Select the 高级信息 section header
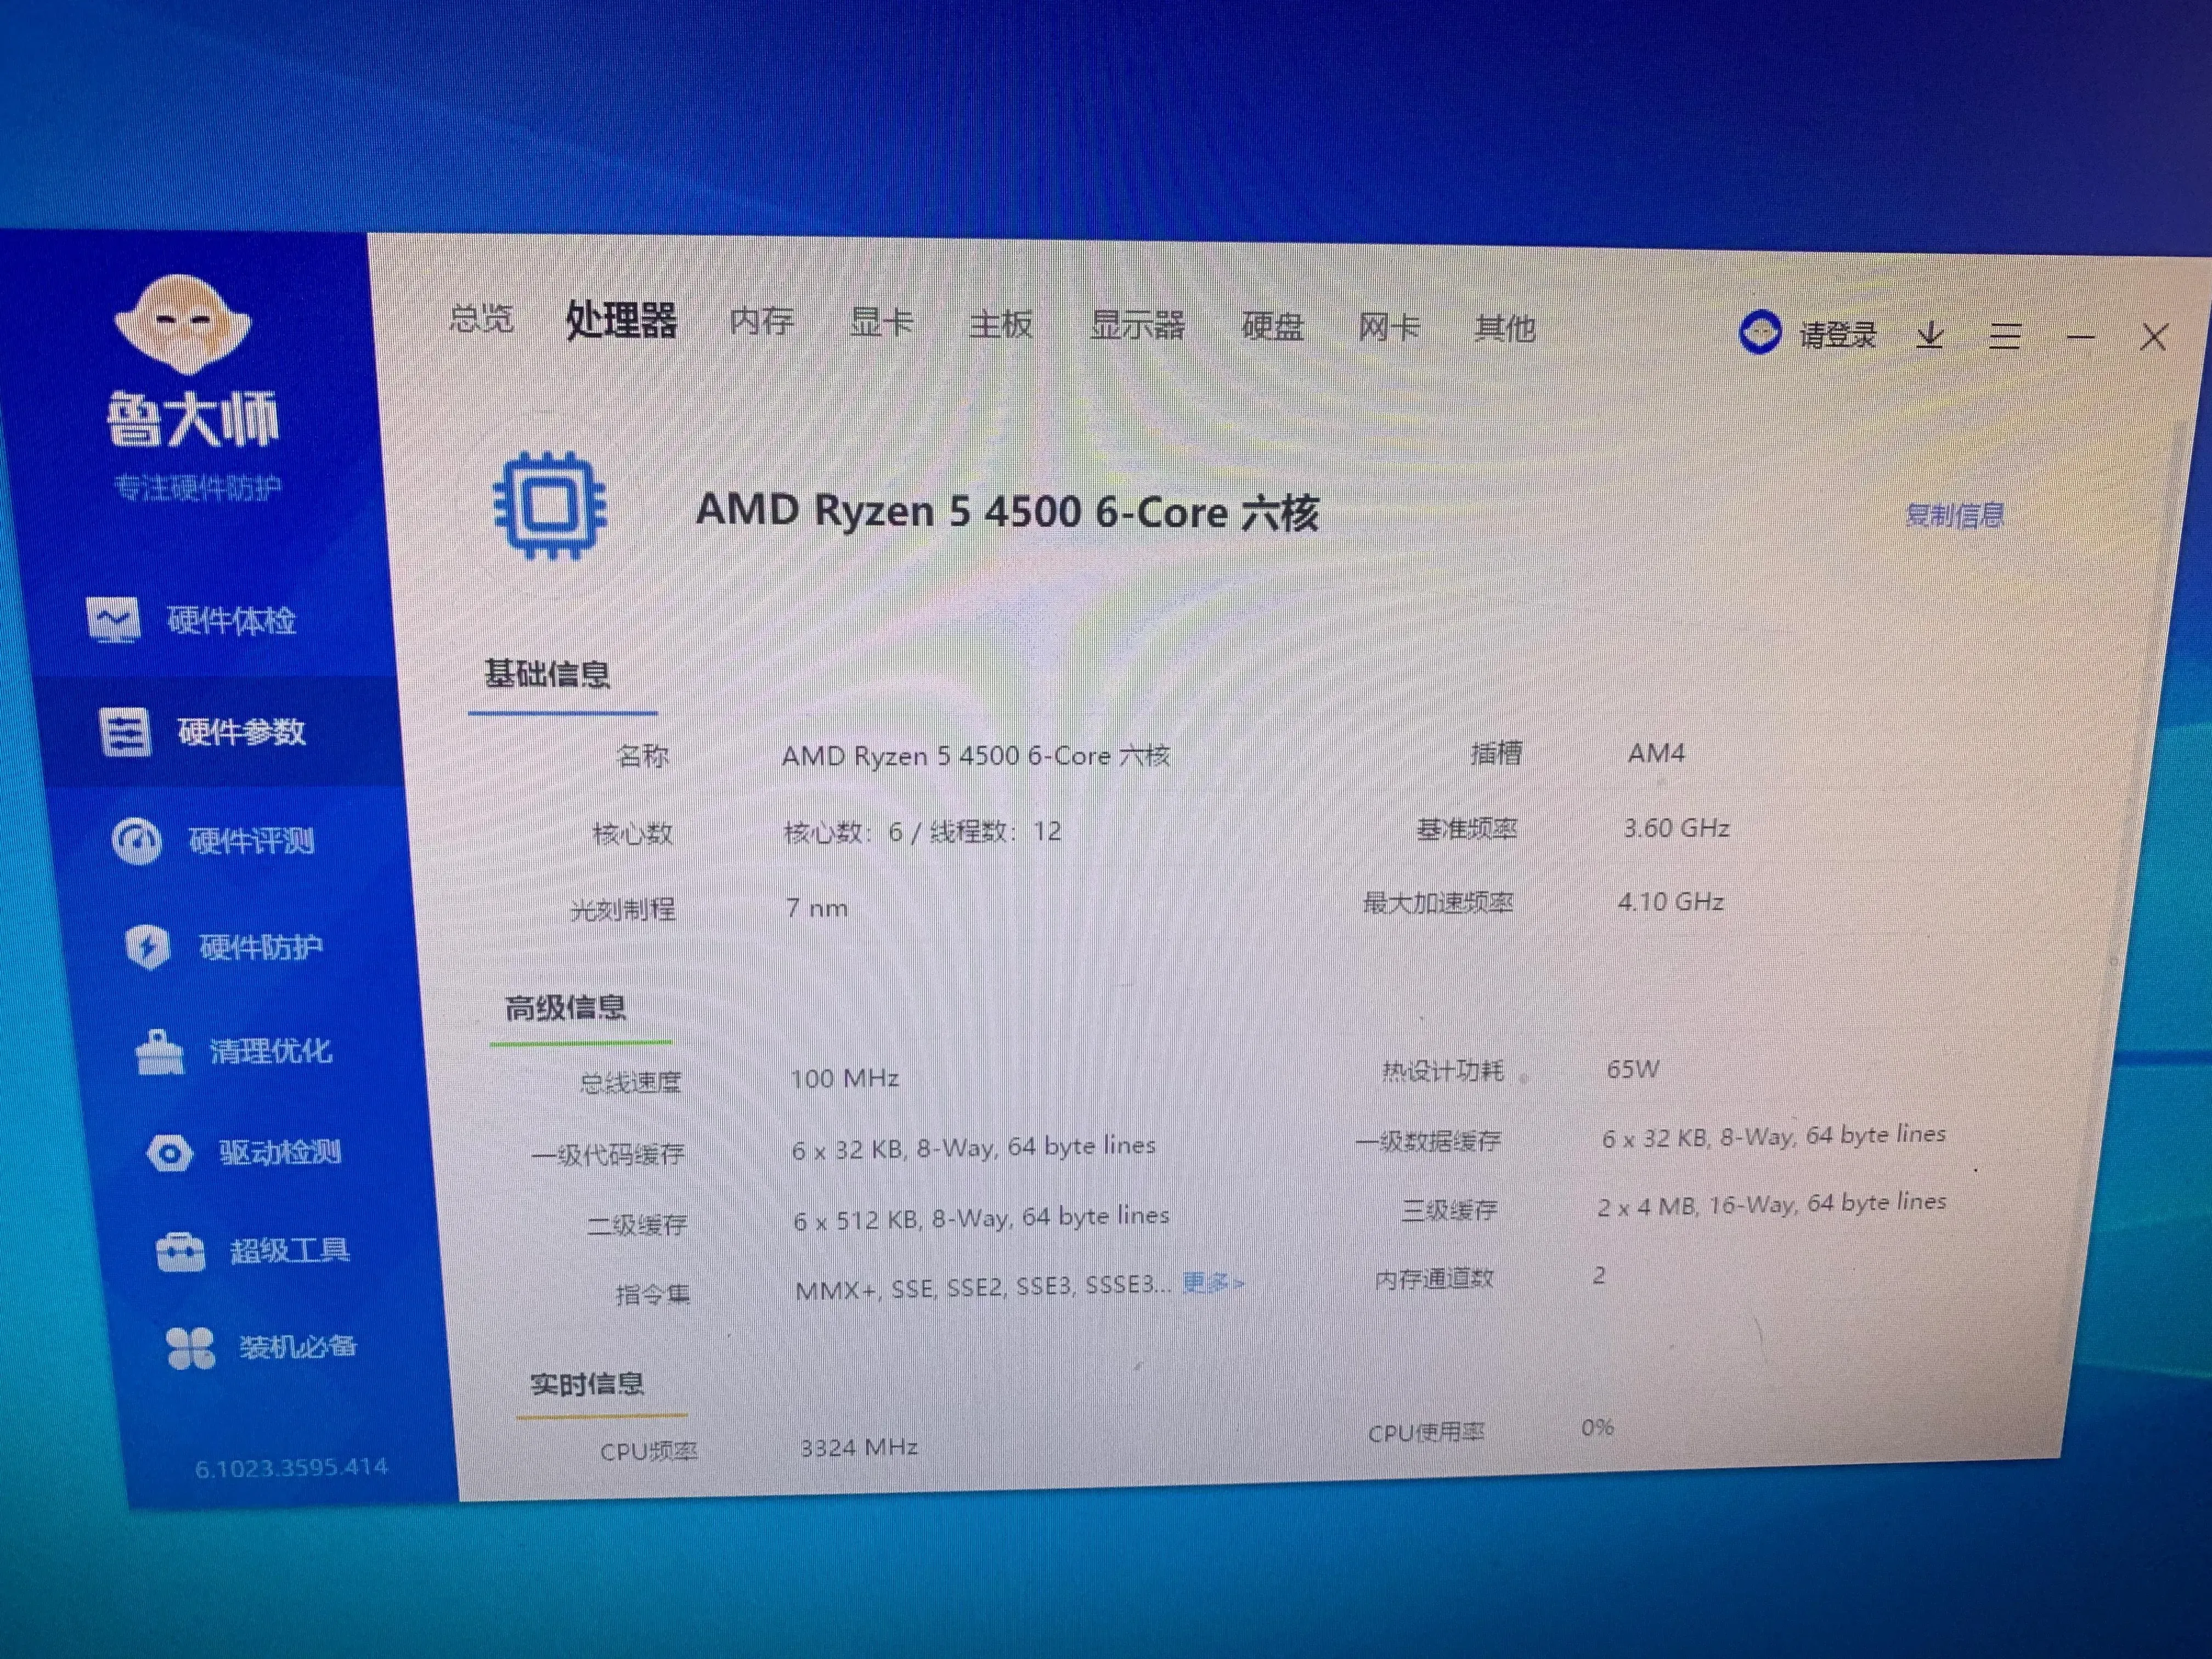 (565, 1008)
